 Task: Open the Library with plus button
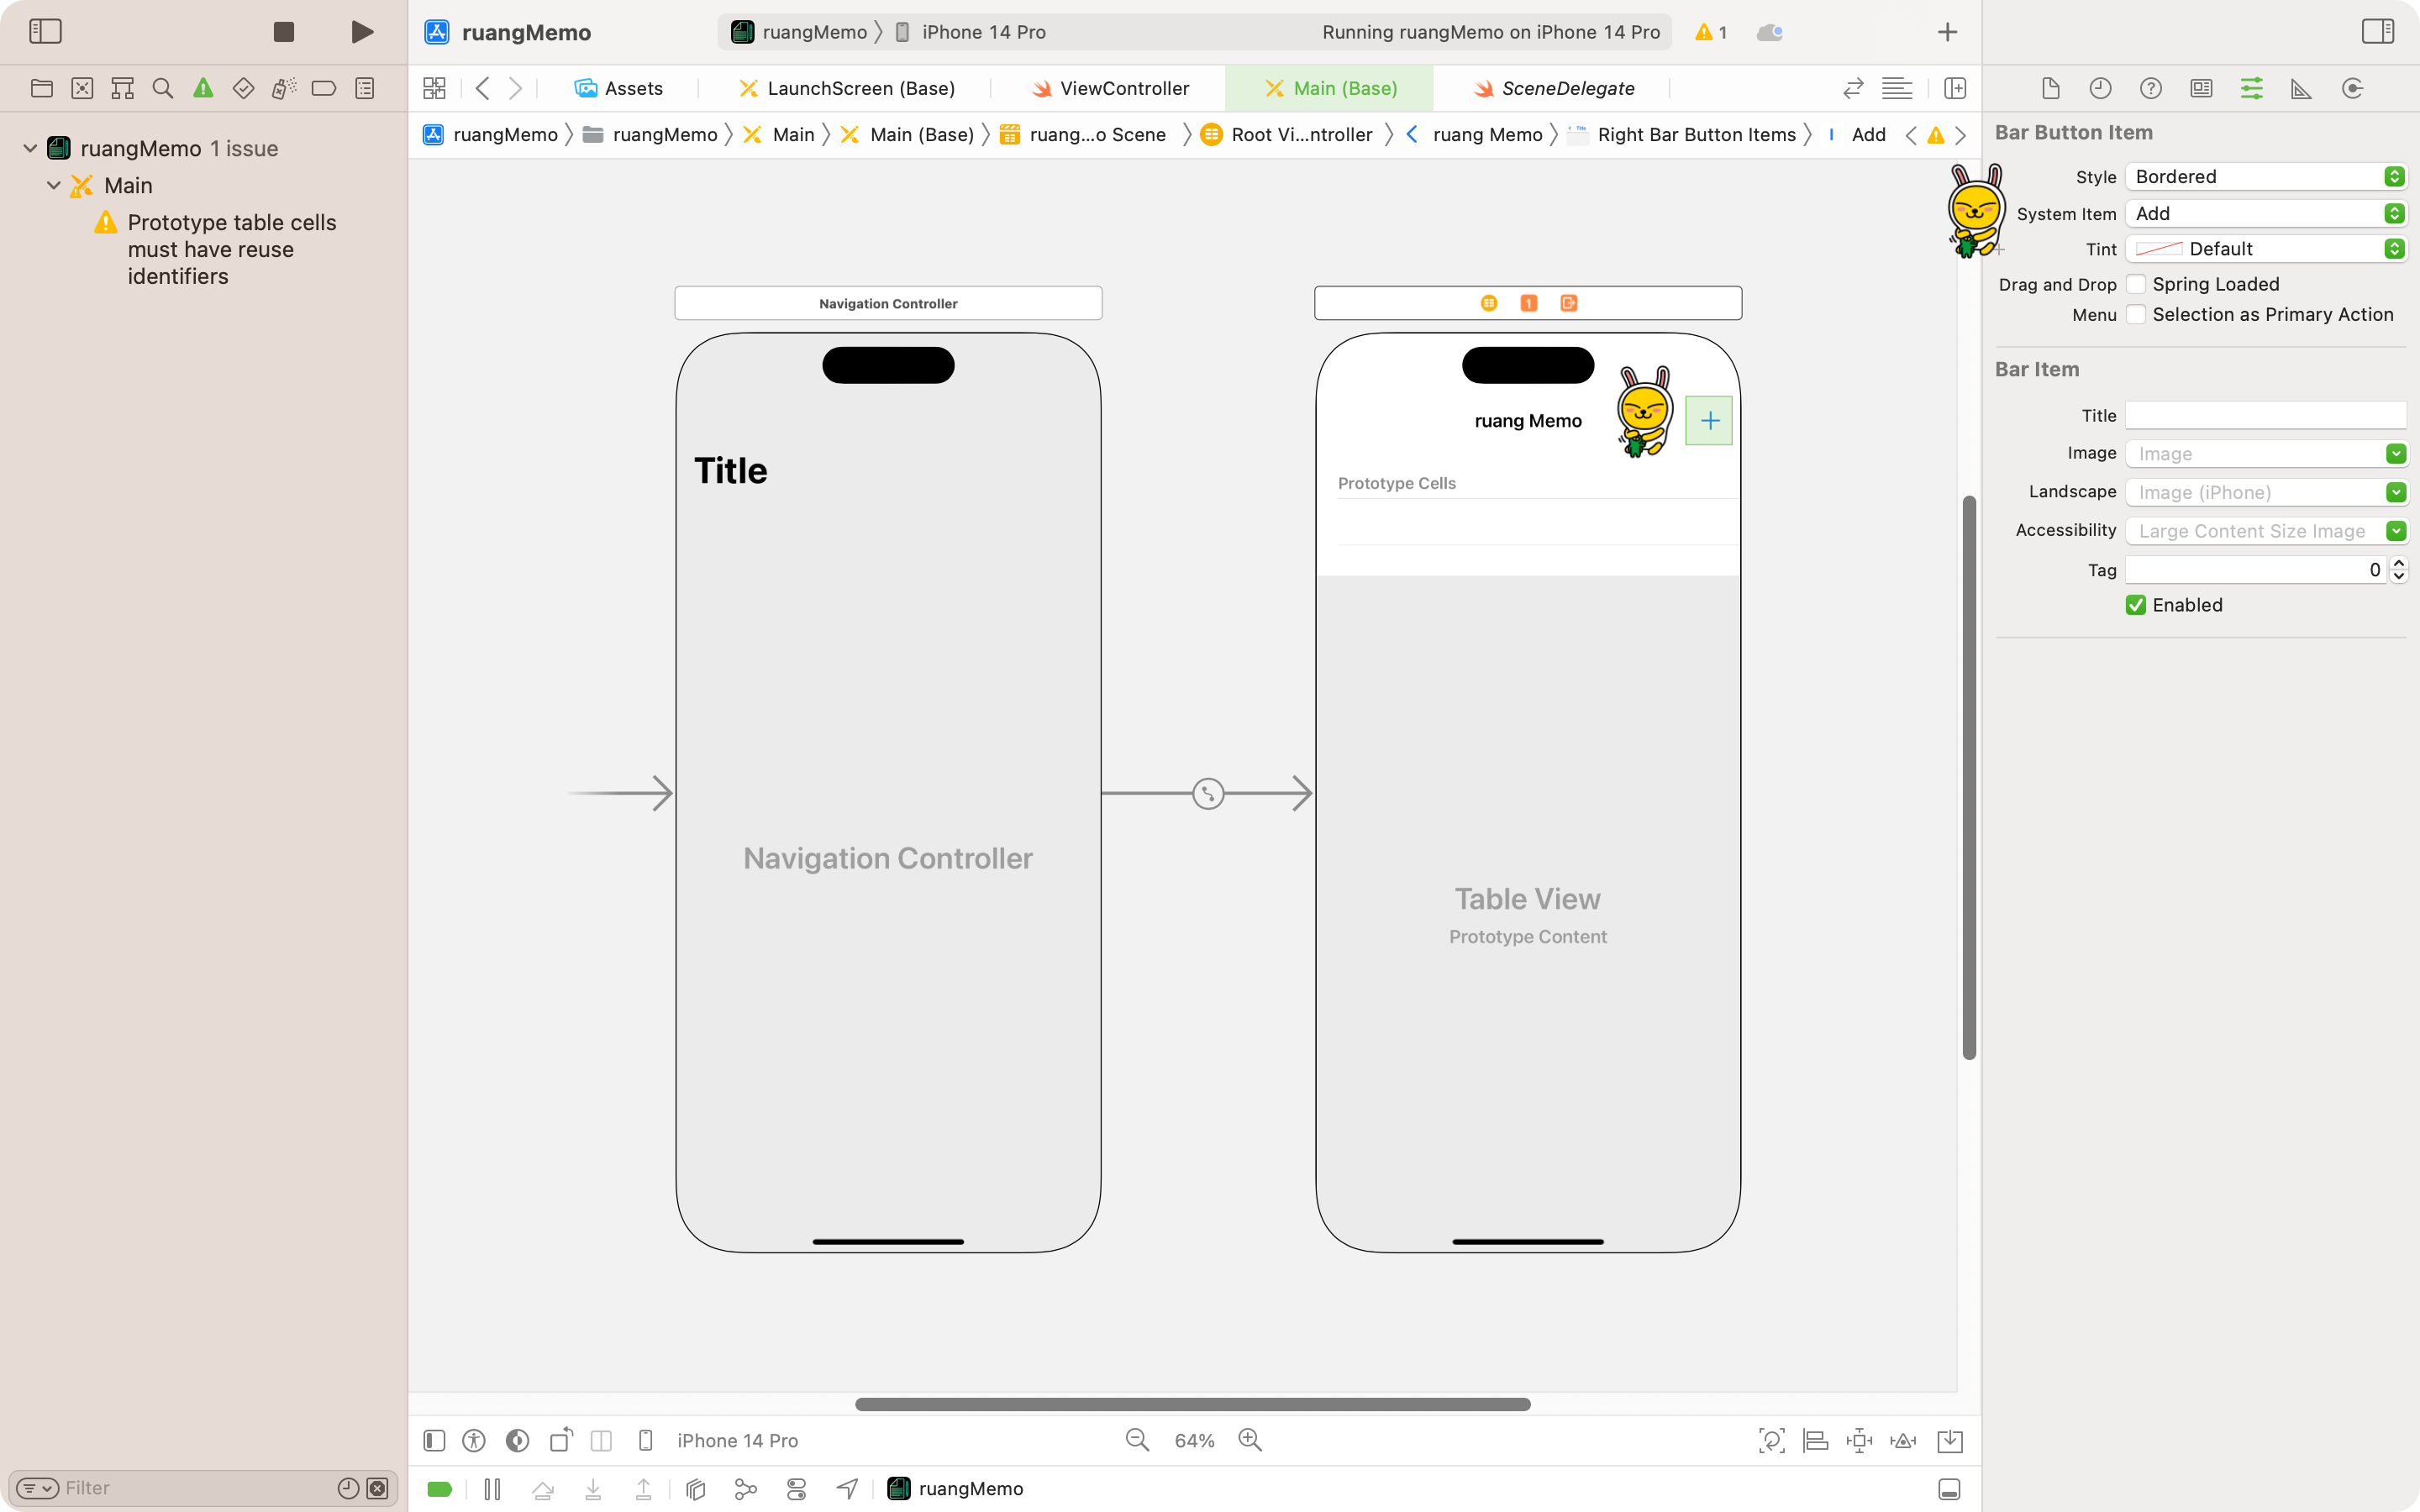[1947, 32]
